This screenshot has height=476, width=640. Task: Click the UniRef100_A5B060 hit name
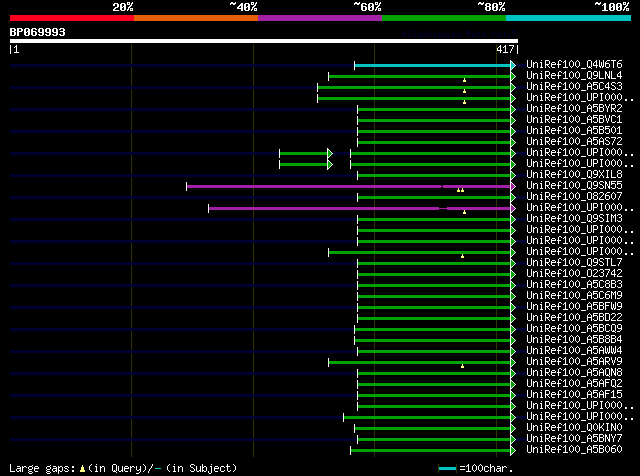coord(574,449)
